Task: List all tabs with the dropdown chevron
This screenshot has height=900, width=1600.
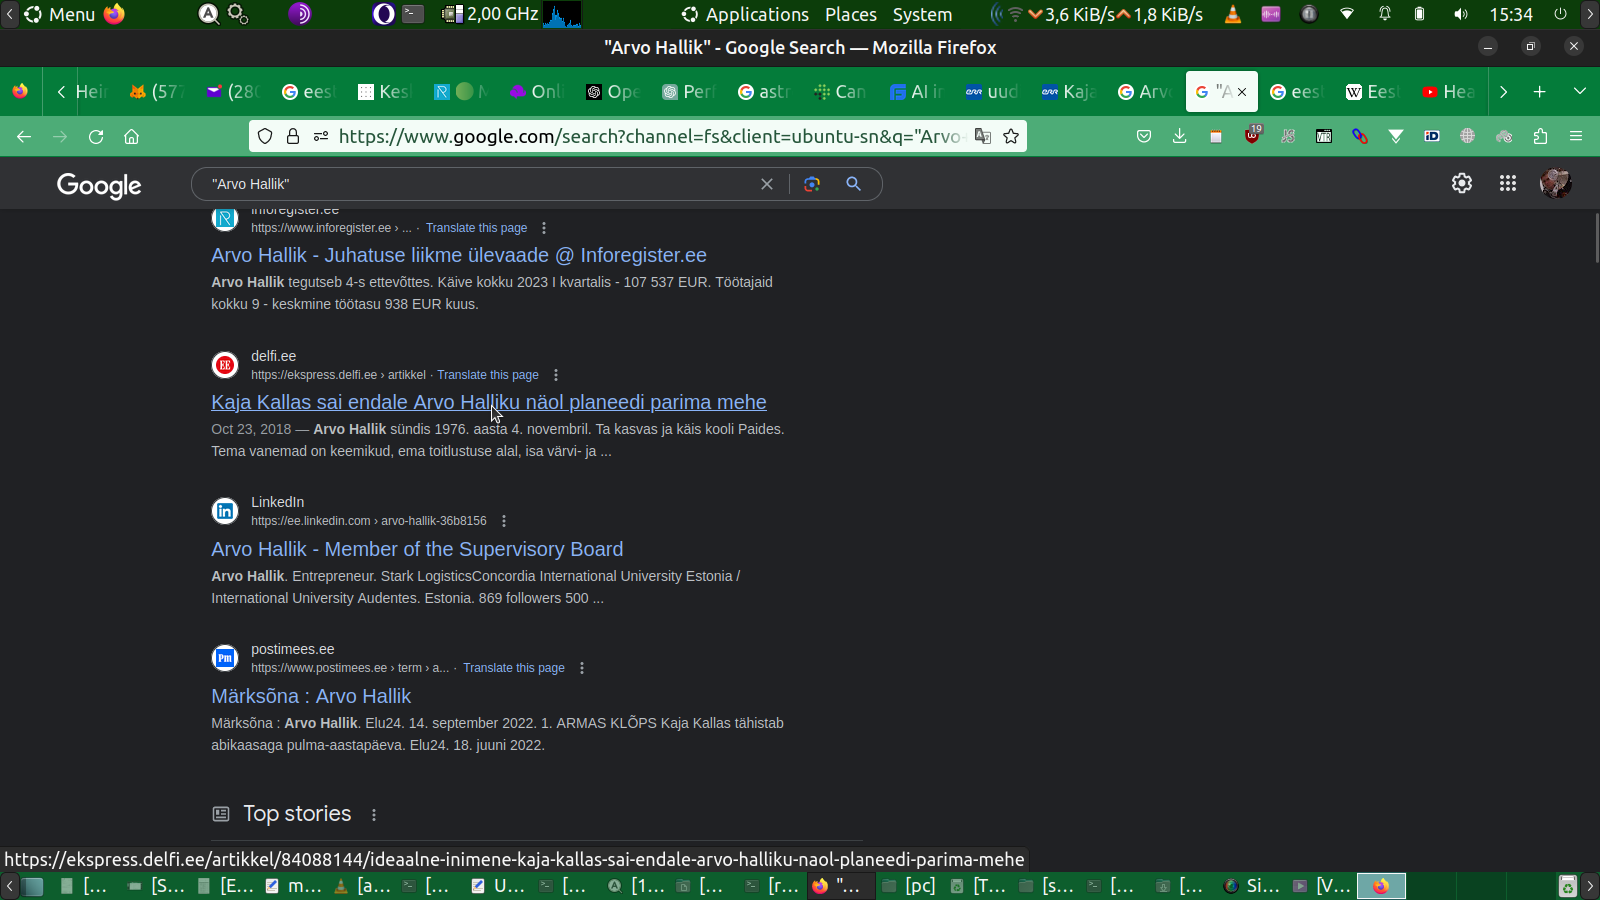Action: tap(1580, 92)
